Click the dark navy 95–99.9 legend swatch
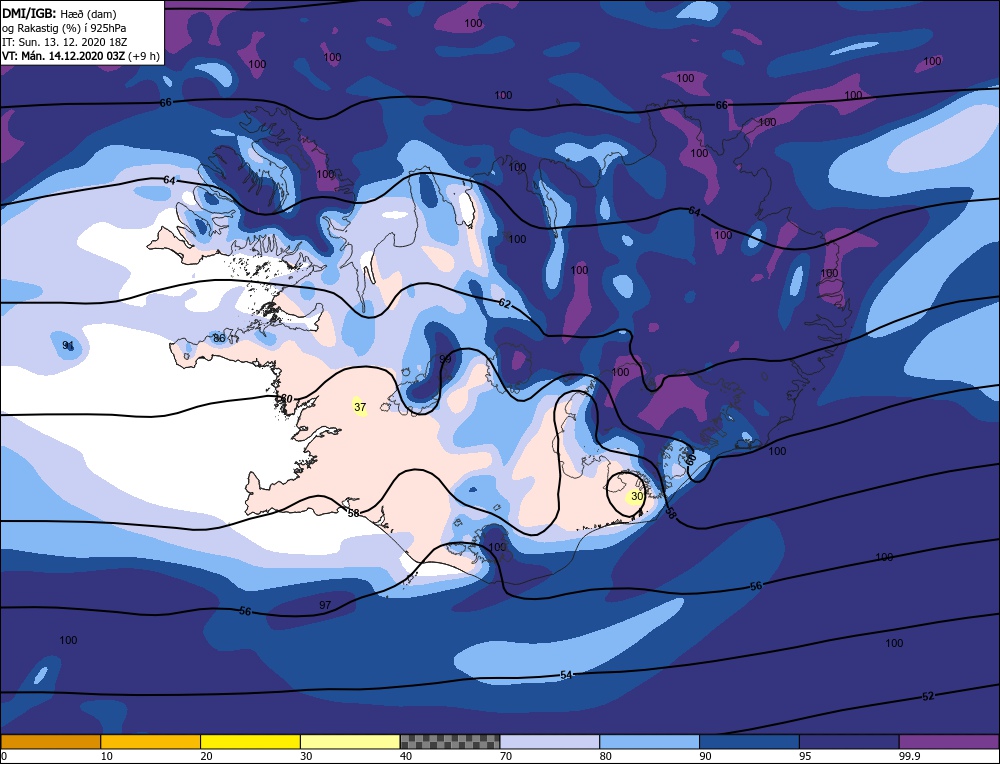The width and height of the screenshot is (1000, 764). [x=849, y=742]
